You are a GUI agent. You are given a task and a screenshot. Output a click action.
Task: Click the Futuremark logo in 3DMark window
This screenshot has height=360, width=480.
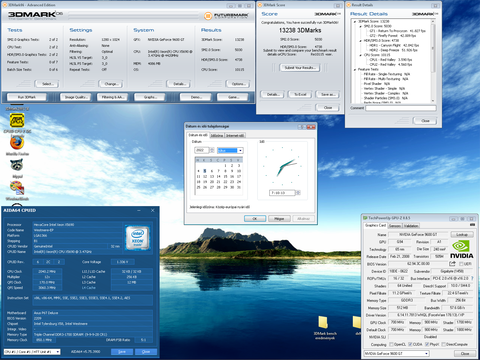[226, 15]
